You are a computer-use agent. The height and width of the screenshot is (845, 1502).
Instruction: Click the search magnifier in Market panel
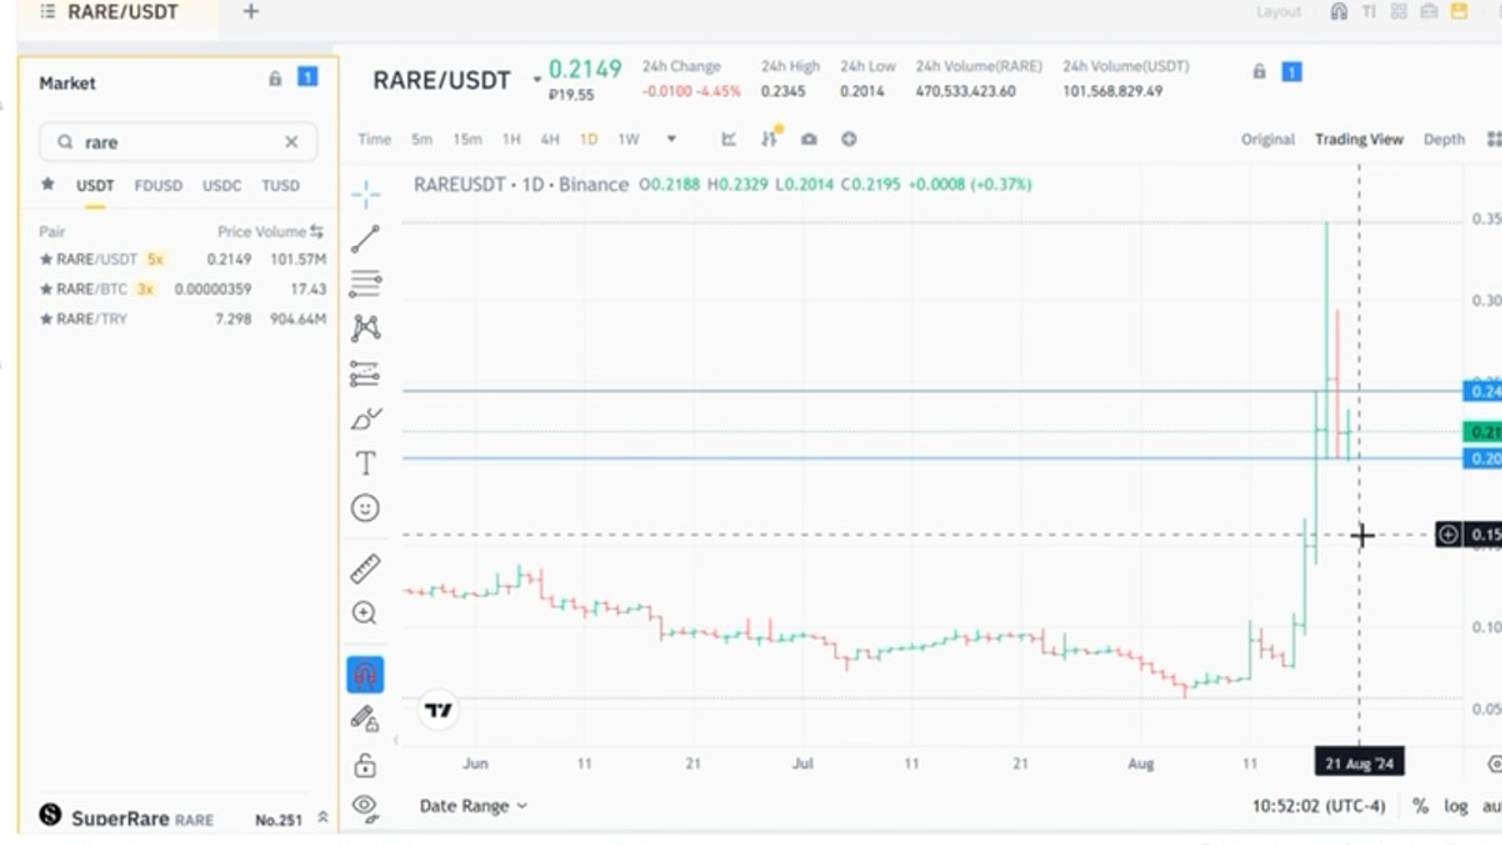pyautogui.click(x=65, y=142)
